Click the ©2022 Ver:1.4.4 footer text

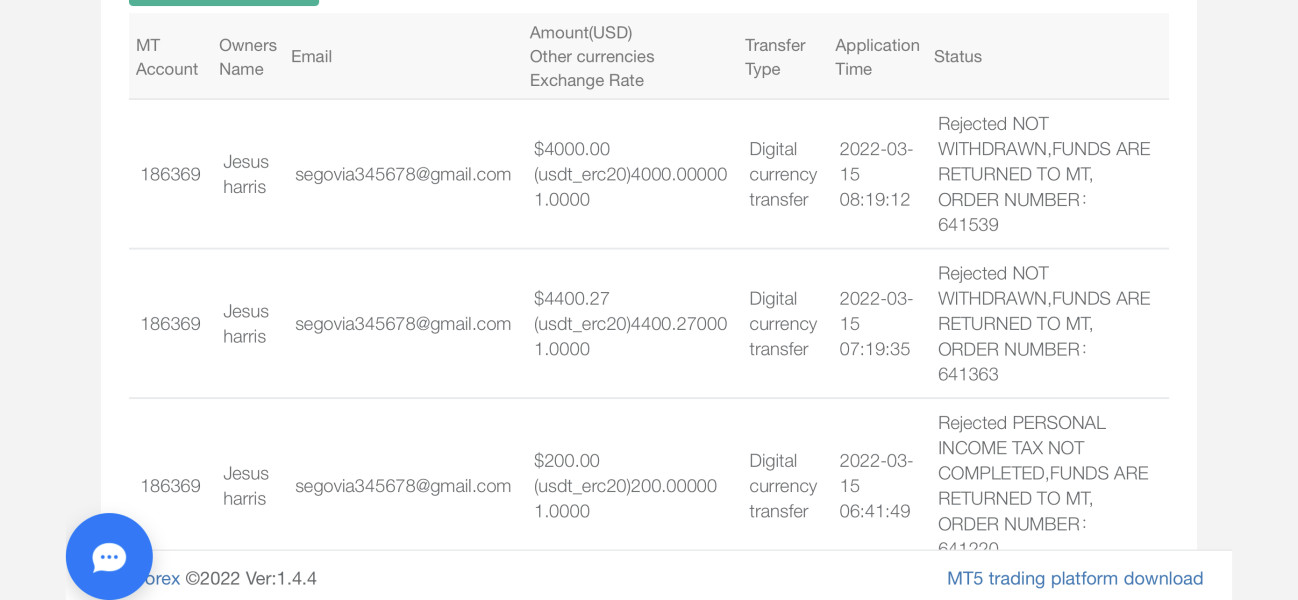[x=251, y=578]
